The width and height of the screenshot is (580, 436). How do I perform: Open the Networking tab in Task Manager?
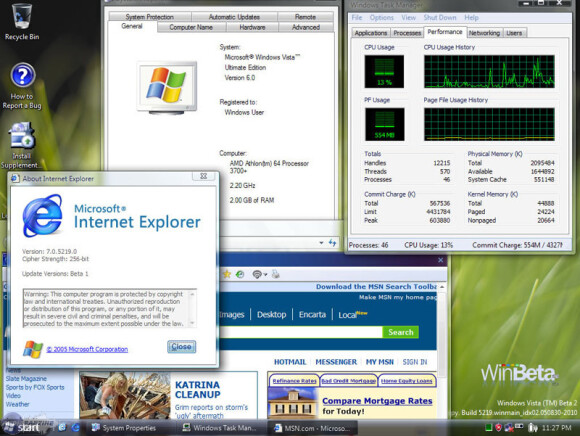pos(484,33)
